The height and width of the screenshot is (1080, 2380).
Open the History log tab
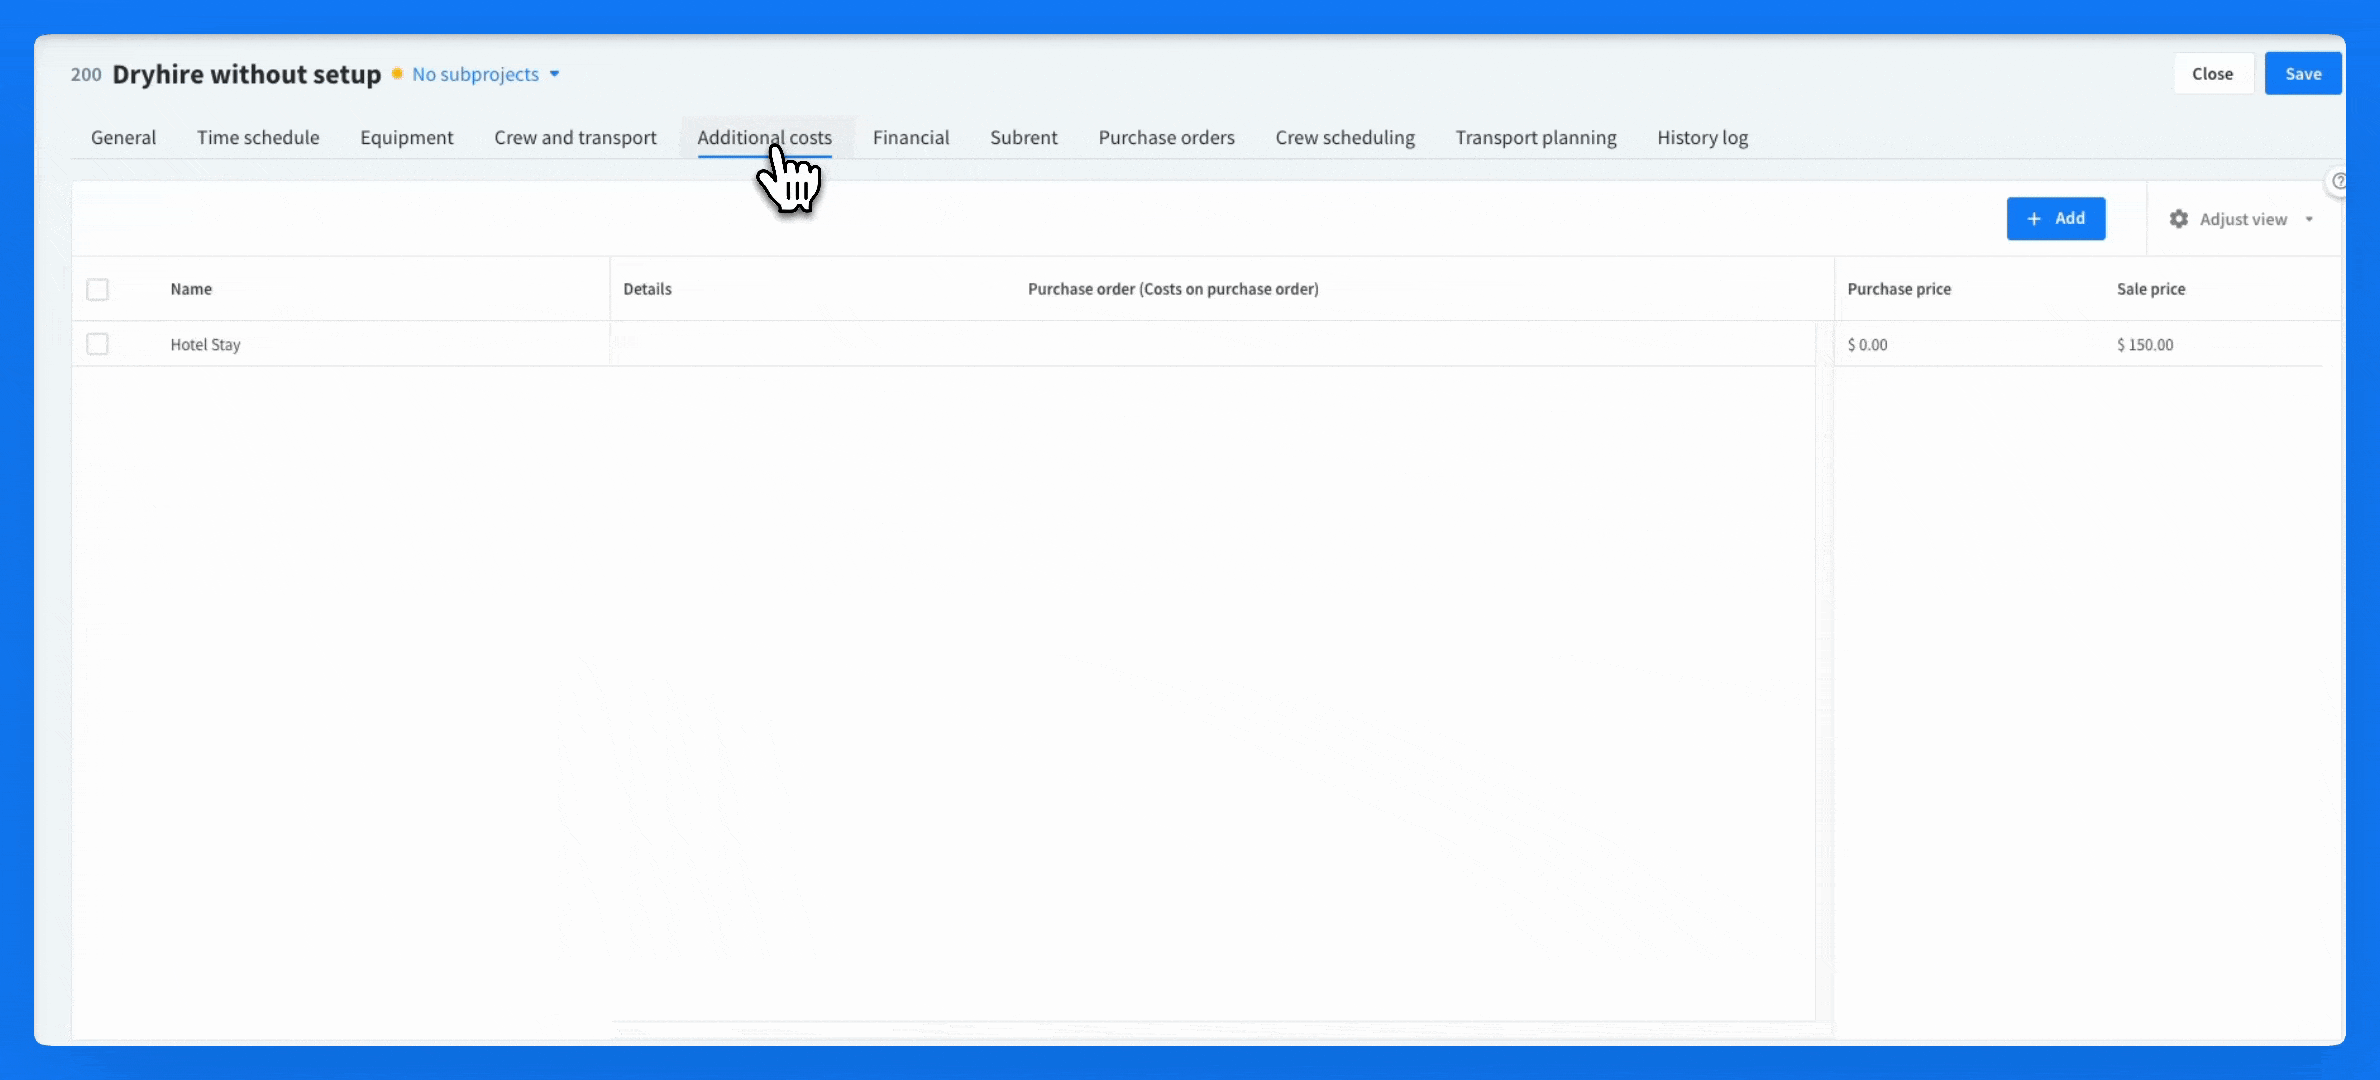point(1702,138)
